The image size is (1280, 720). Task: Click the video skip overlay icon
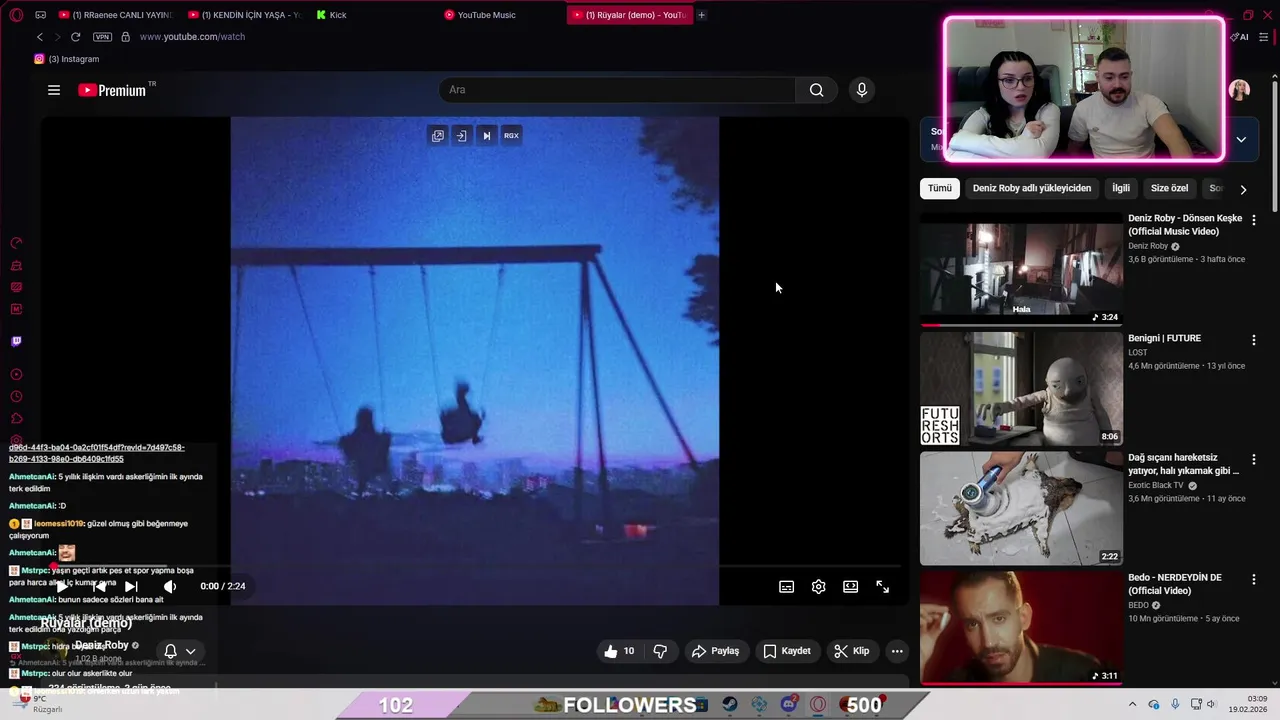pyautogui.click(x=486, y=136)
